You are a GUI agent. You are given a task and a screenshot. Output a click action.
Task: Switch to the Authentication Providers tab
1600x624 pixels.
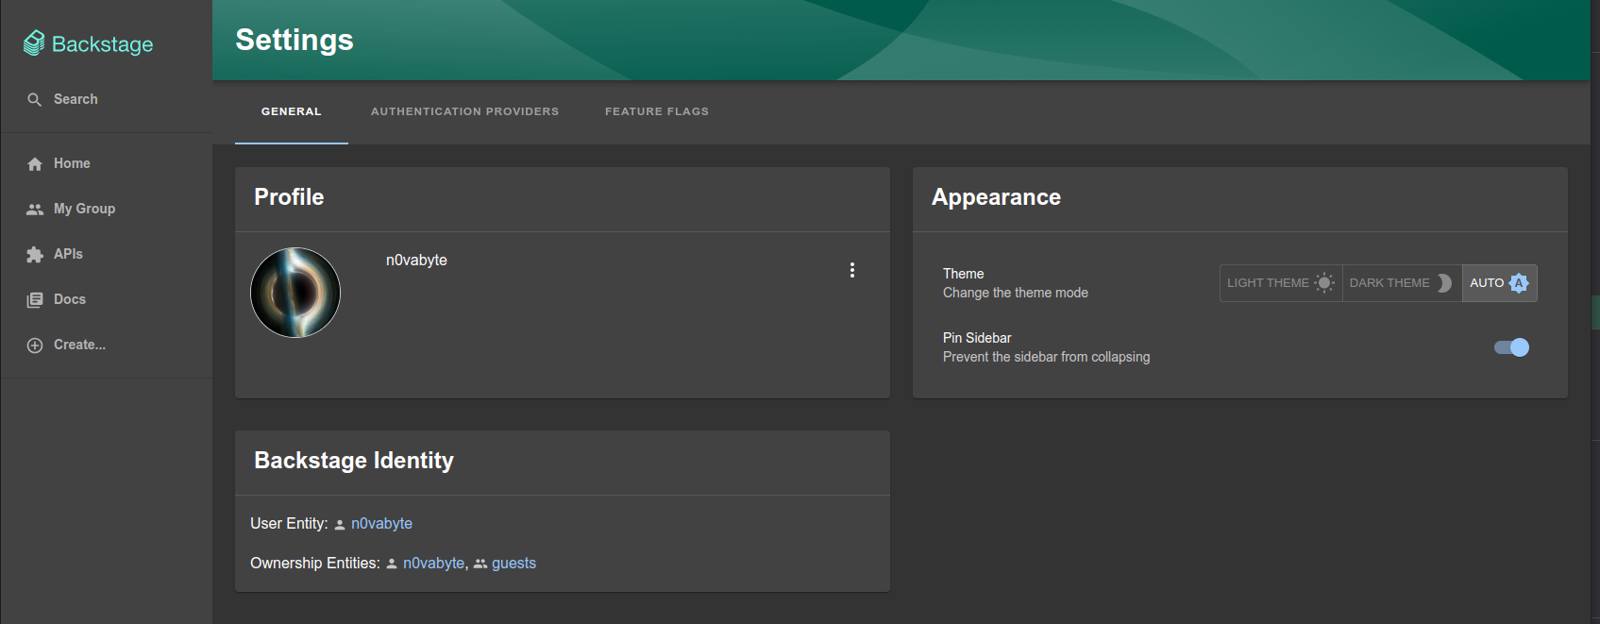(465, 112)
